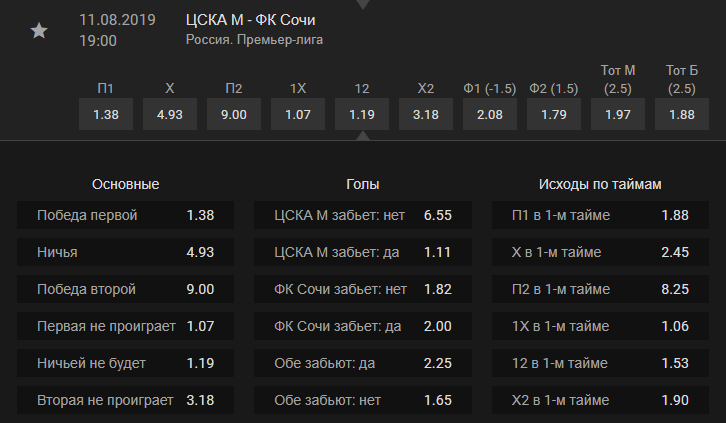The width and height of the screenshot is (726, 423).
Task: Select Х2 в 1-м тайме 1.90
Action: 601,400
